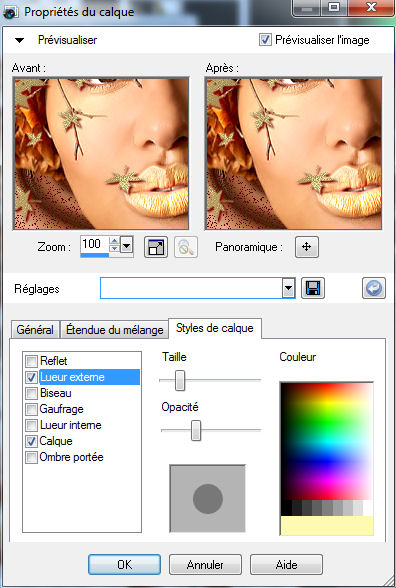Enable the Ombre portée checkbox
The image size is (396, 588).
coord(32,458)
